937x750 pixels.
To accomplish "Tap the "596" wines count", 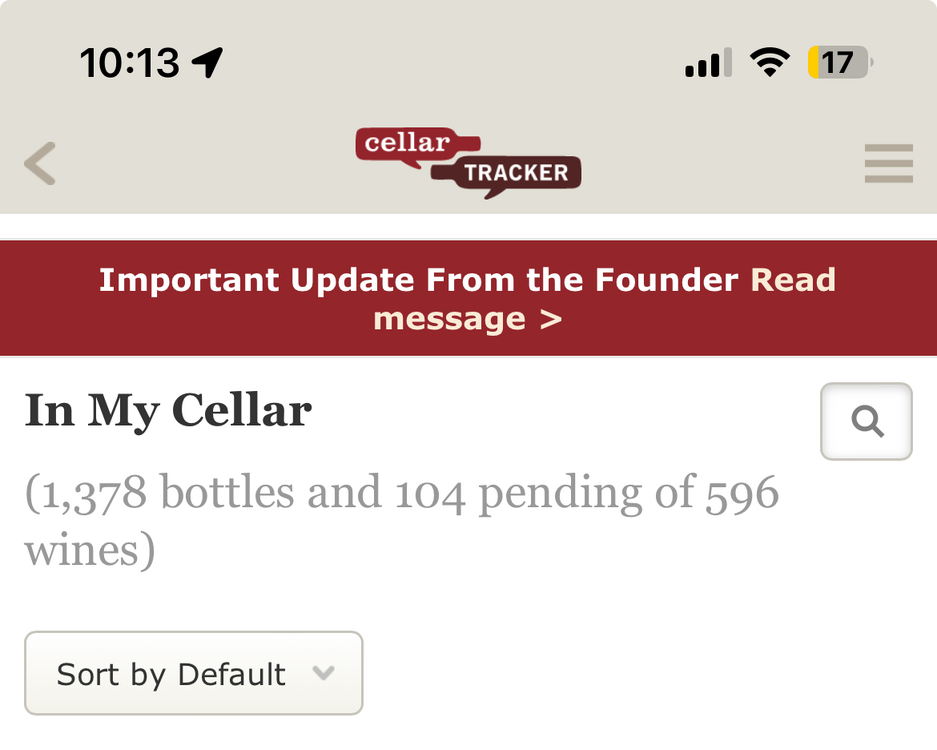I will click(x=741, y=492).
